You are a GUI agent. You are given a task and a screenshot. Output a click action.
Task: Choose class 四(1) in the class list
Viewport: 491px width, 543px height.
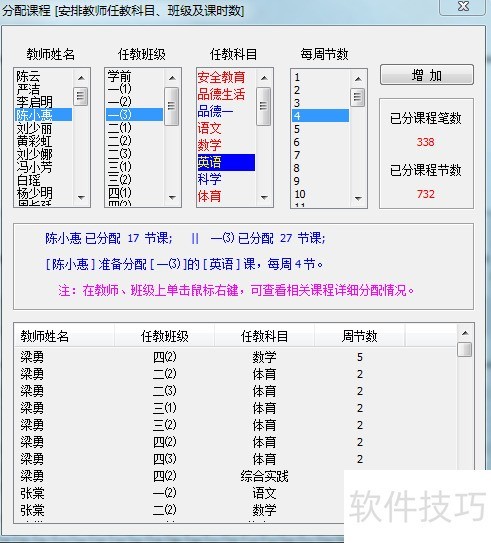[x=134, y=193]
